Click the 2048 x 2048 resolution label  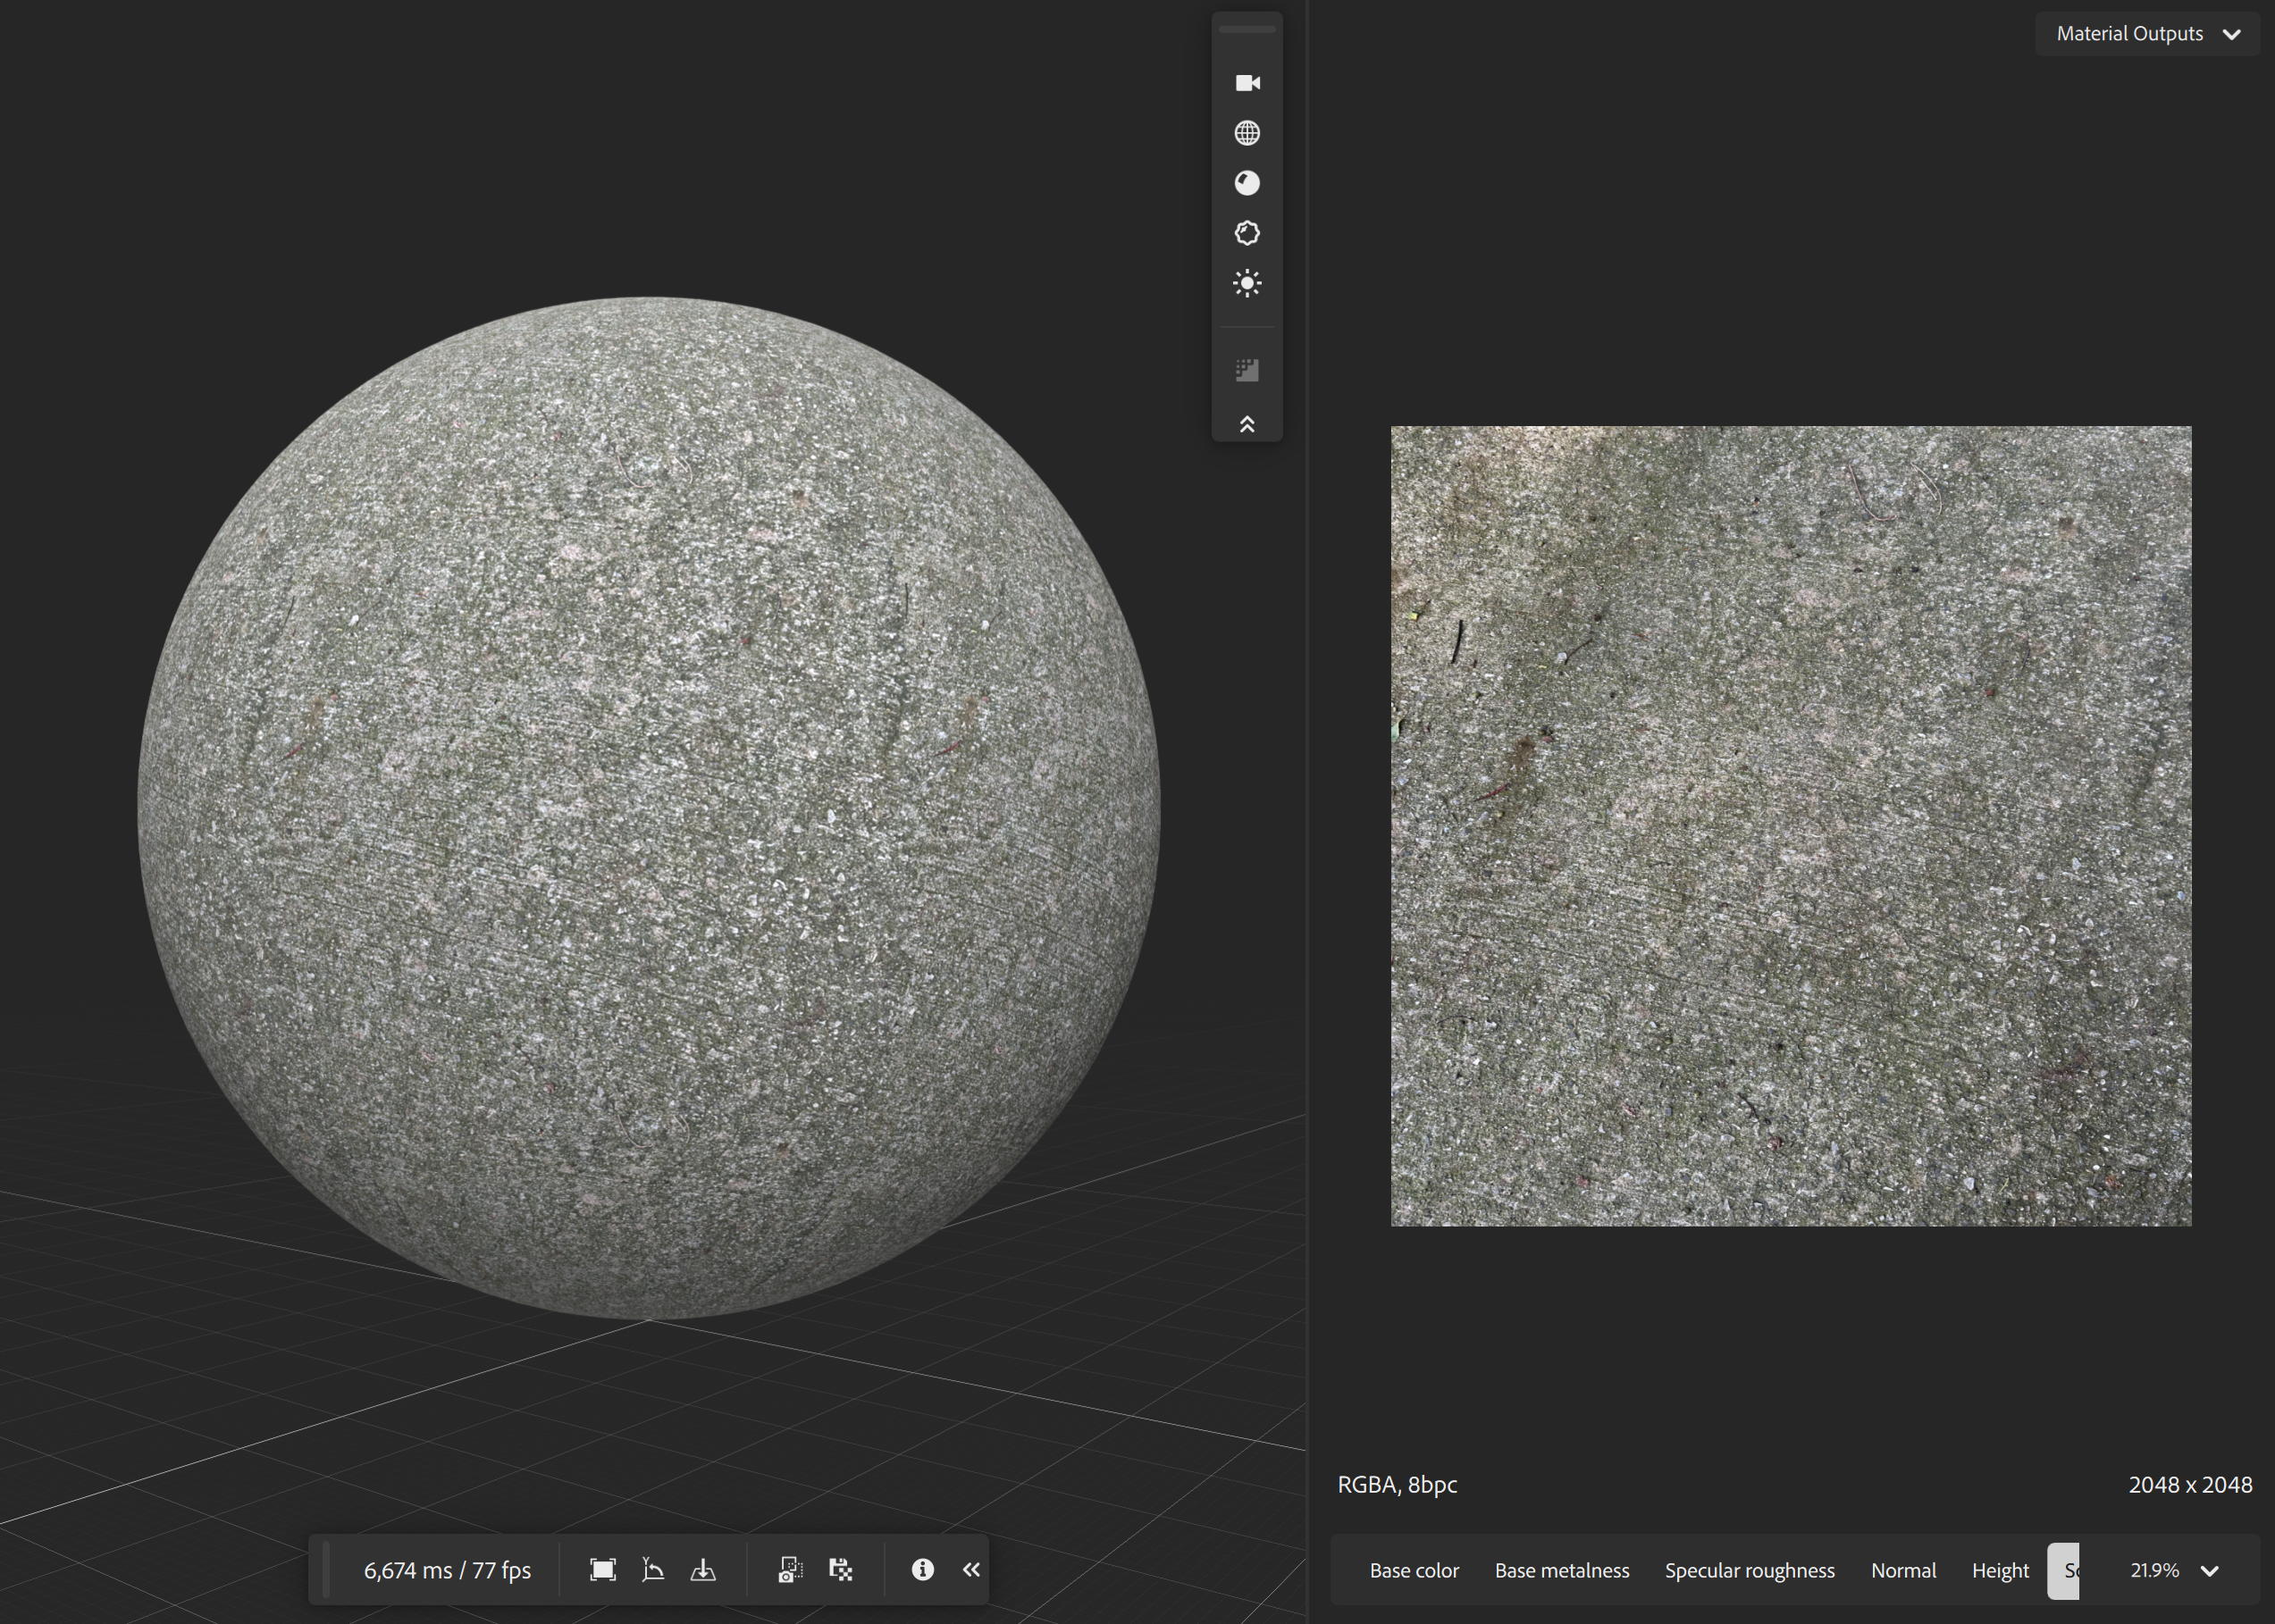point(2190,1484)
